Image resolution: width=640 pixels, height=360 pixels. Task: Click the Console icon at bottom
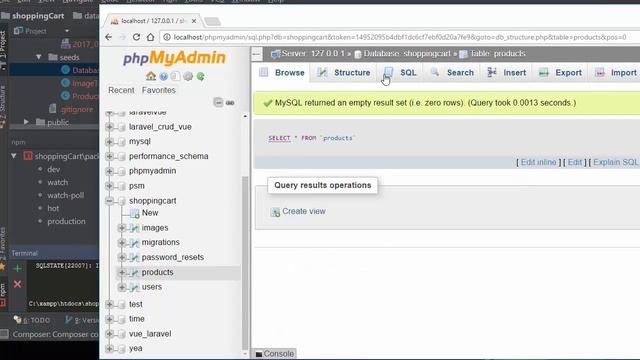(259, 354)
